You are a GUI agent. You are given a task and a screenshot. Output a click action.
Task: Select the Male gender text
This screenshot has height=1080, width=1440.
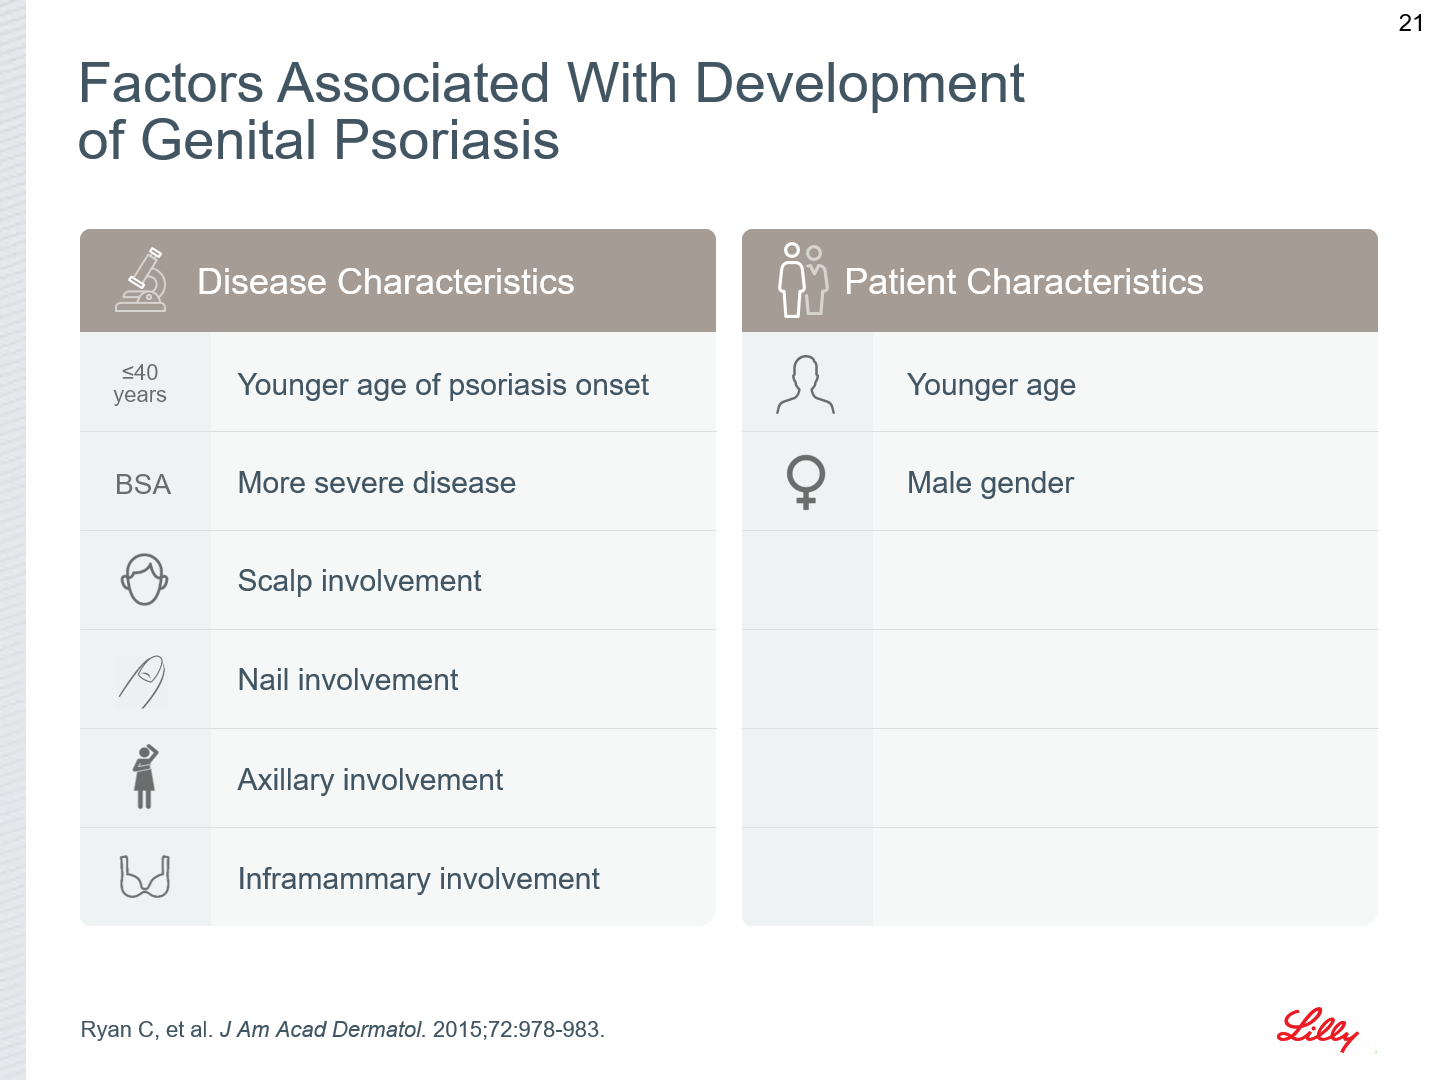990,483
